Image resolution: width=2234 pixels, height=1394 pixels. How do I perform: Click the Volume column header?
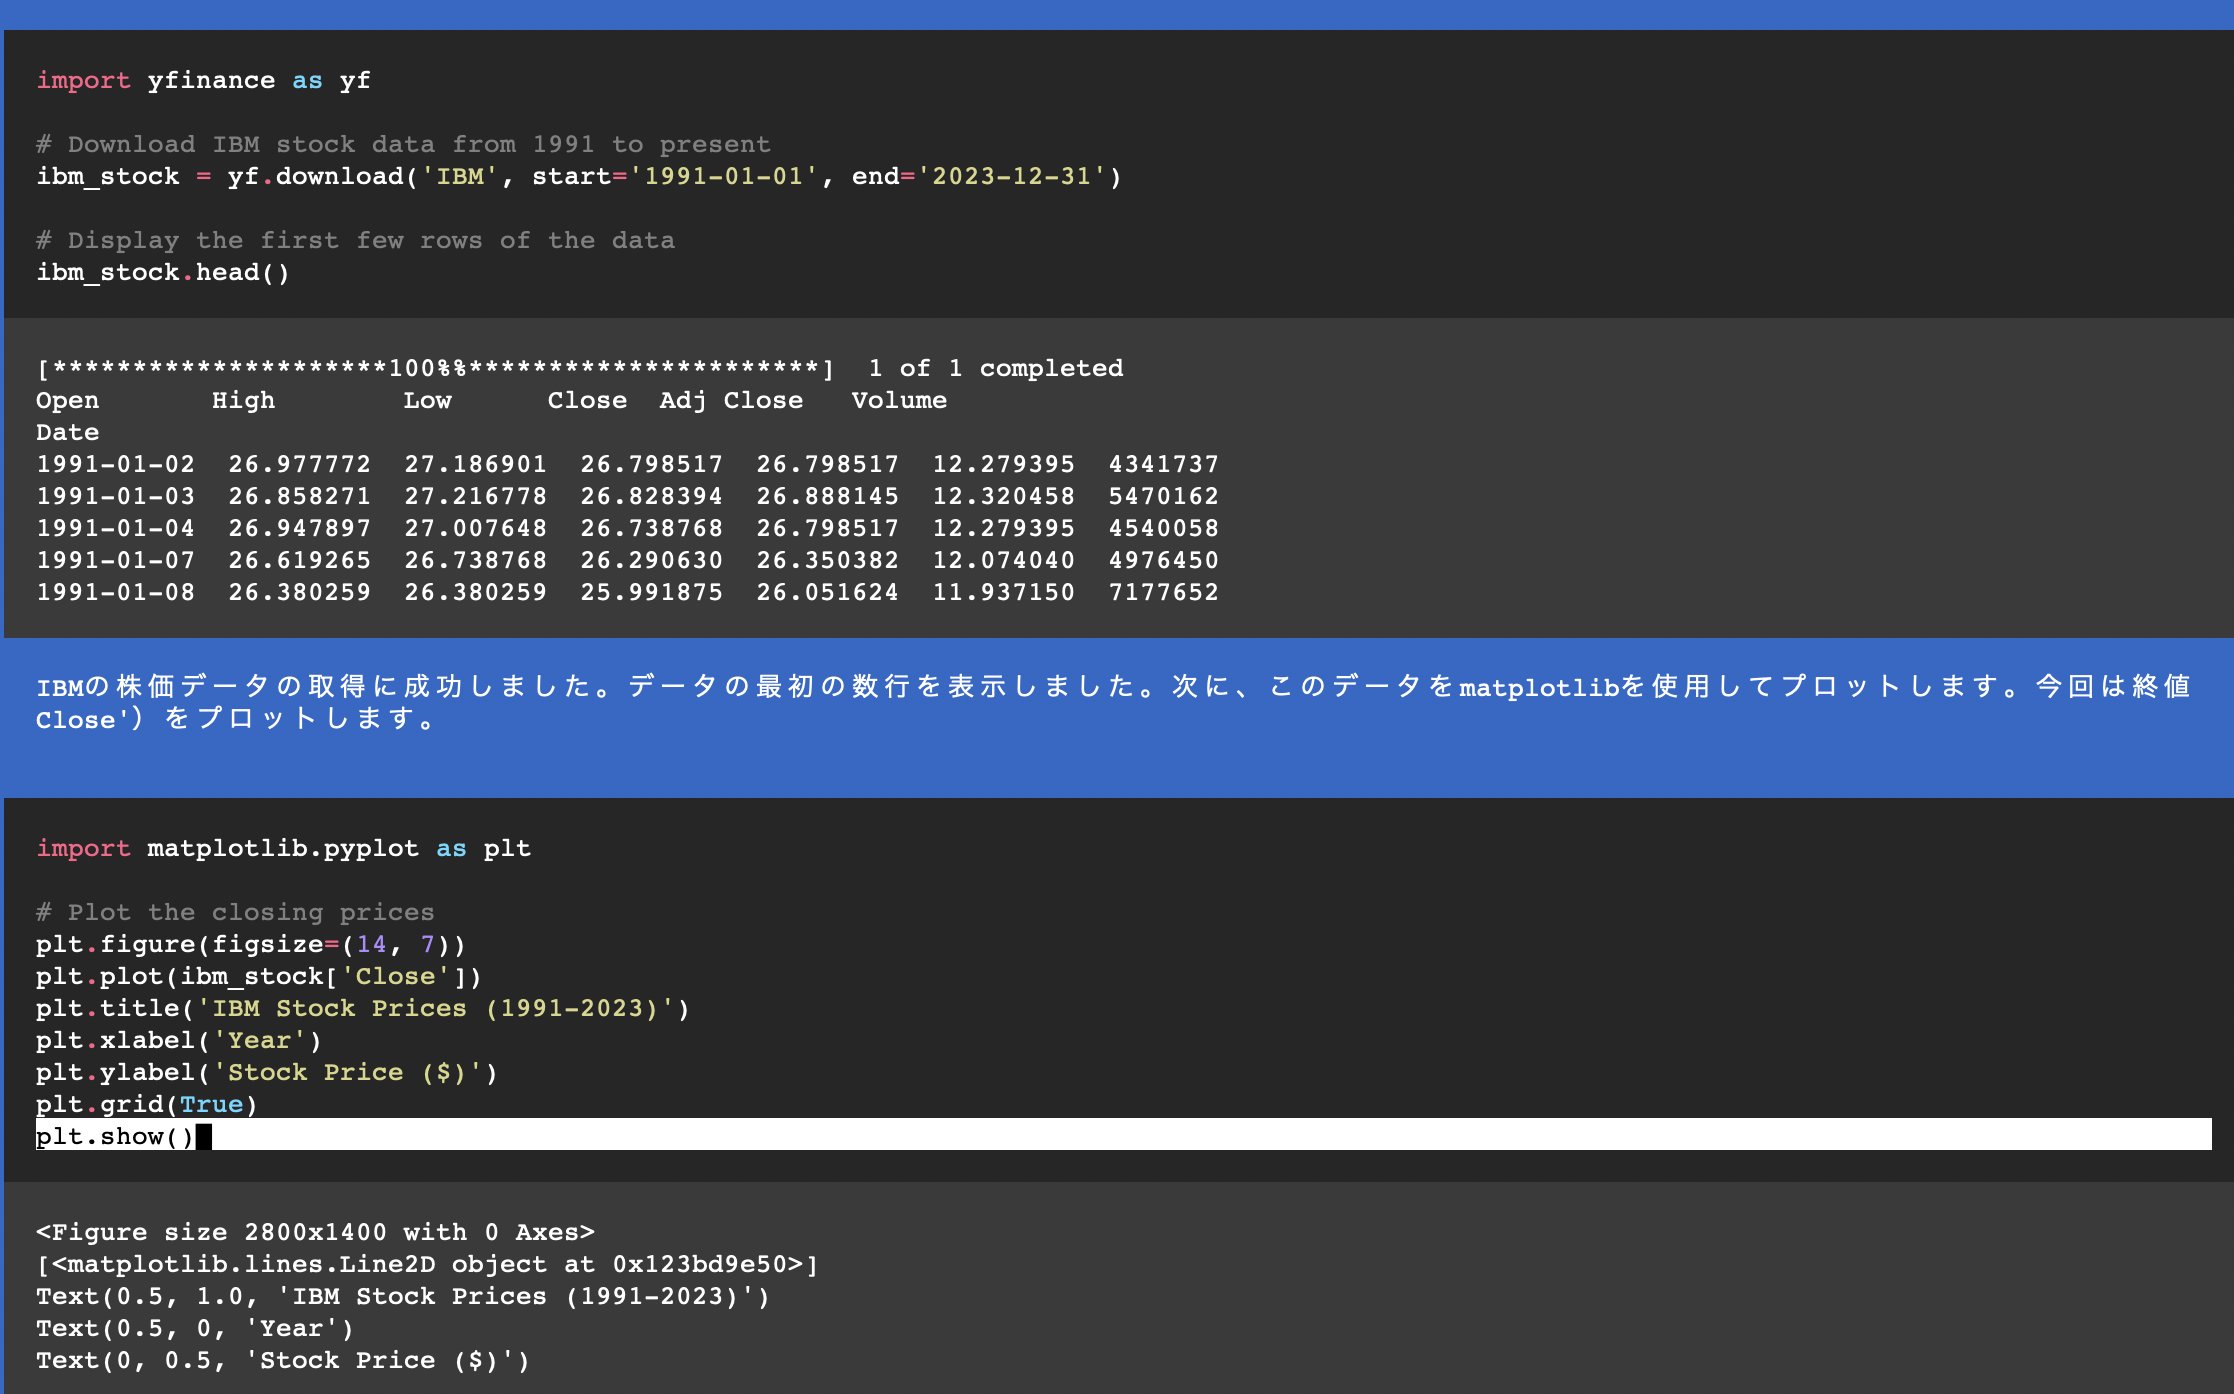[x=898, y=400]
